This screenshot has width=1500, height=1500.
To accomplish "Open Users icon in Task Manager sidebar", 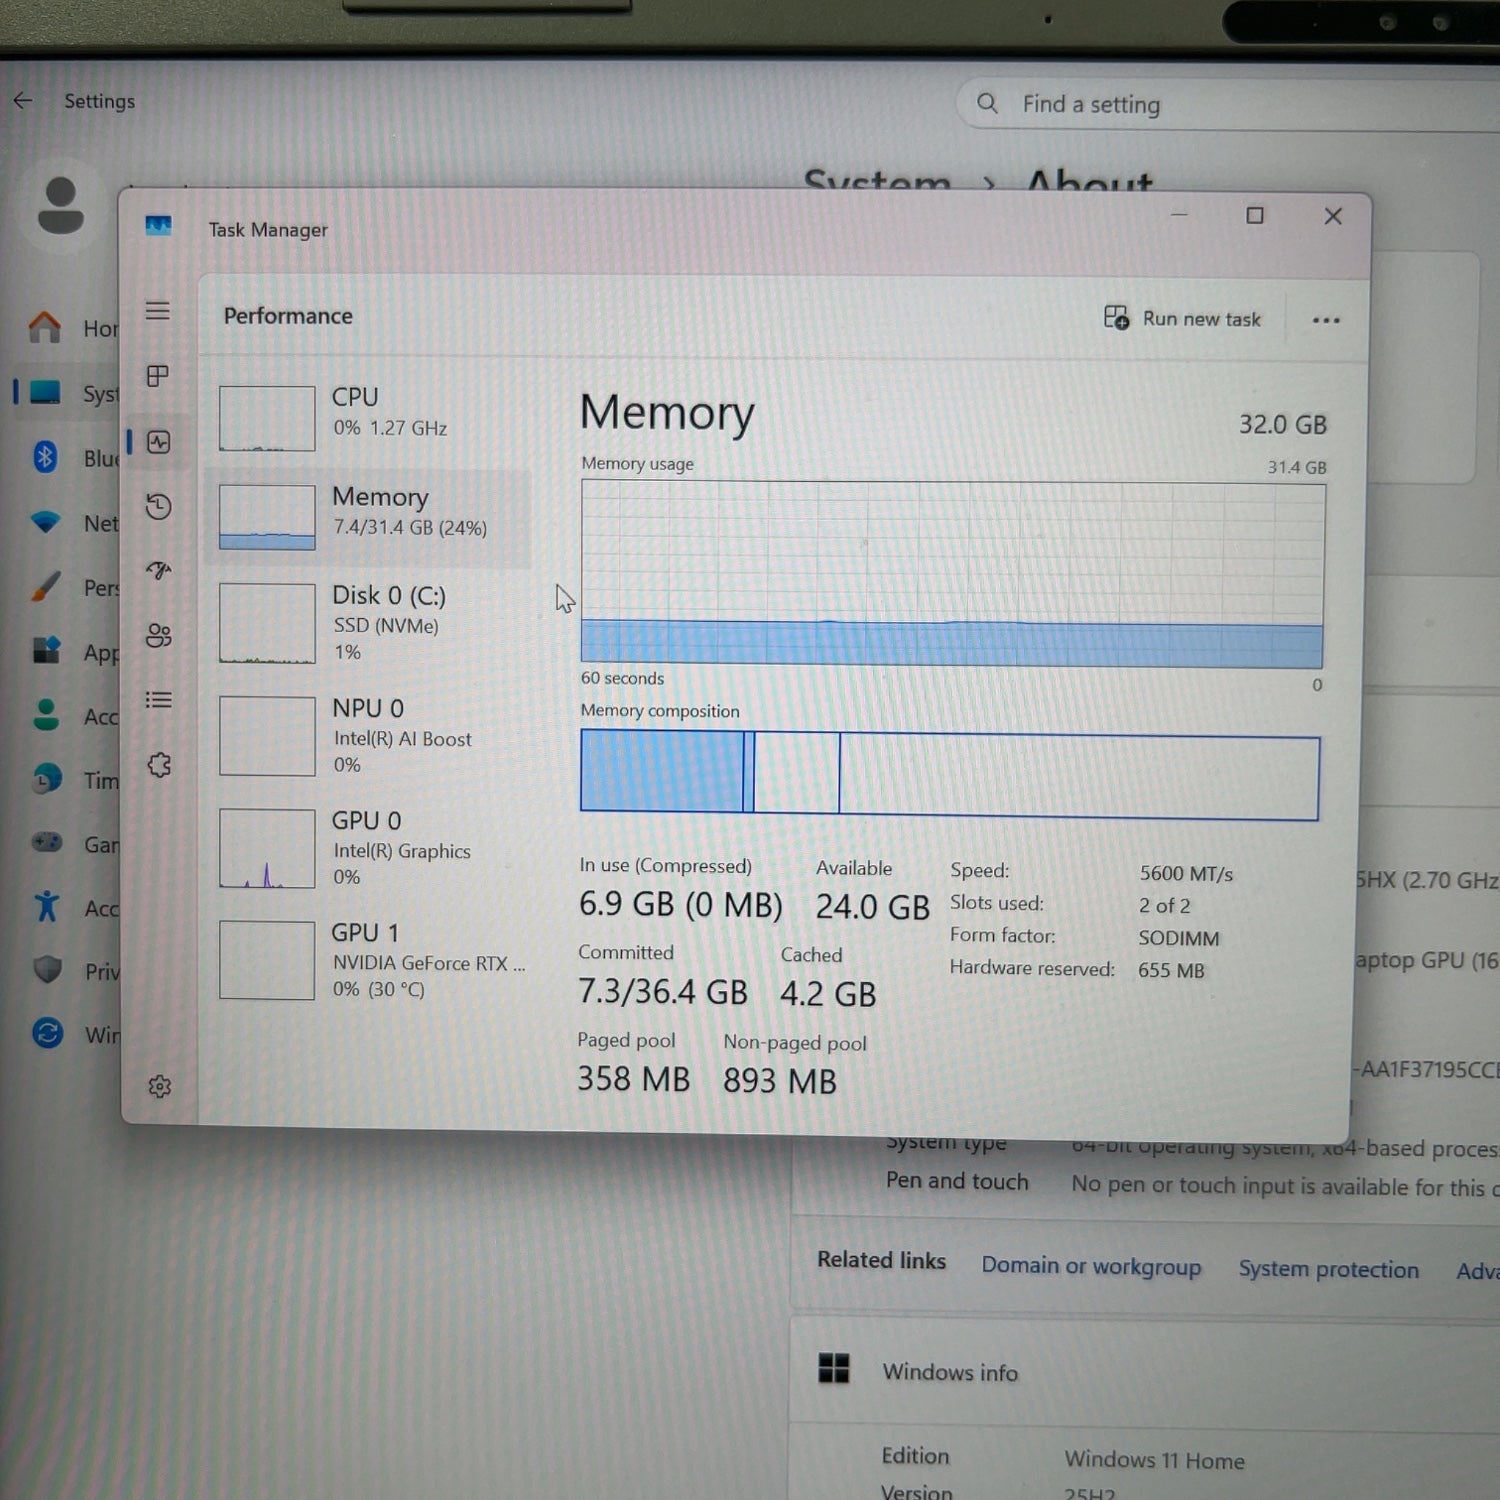I will point(158,635).
